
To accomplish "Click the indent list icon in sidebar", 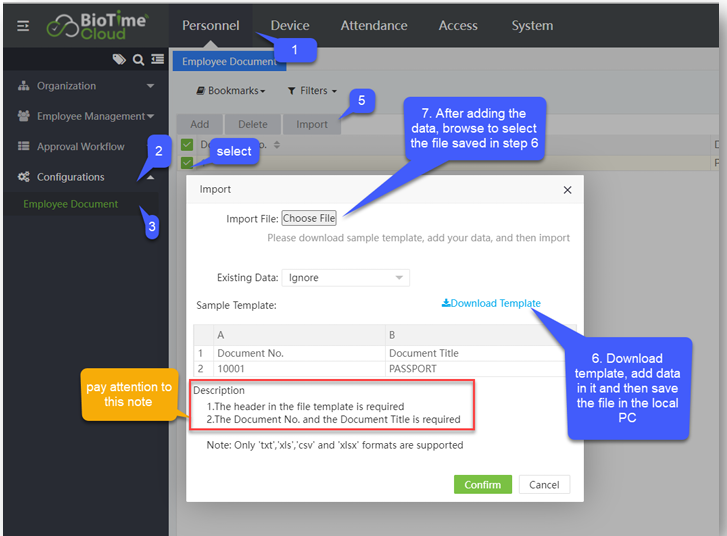I will coord(157,60).
